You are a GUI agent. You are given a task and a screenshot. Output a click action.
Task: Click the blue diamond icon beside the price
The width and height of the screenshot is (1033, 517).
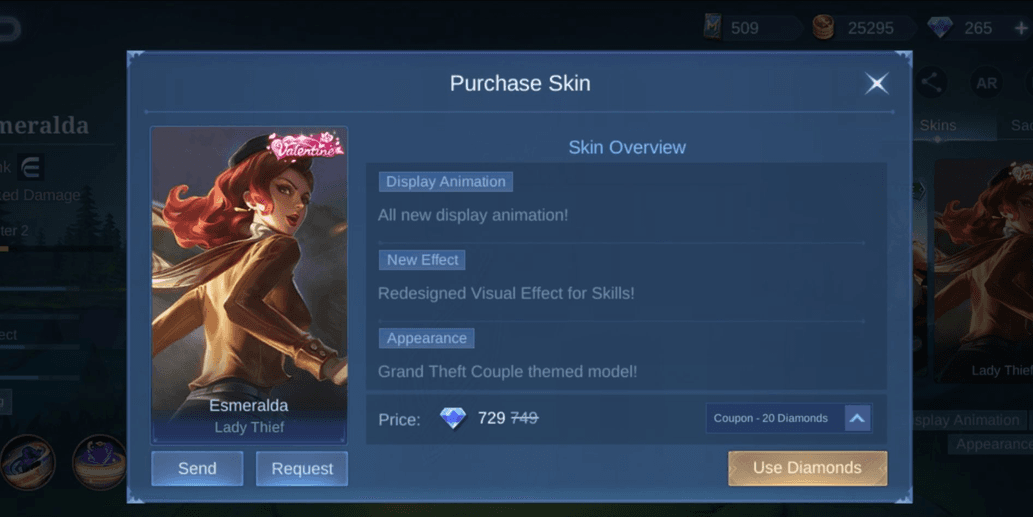[x=453, y=418]
